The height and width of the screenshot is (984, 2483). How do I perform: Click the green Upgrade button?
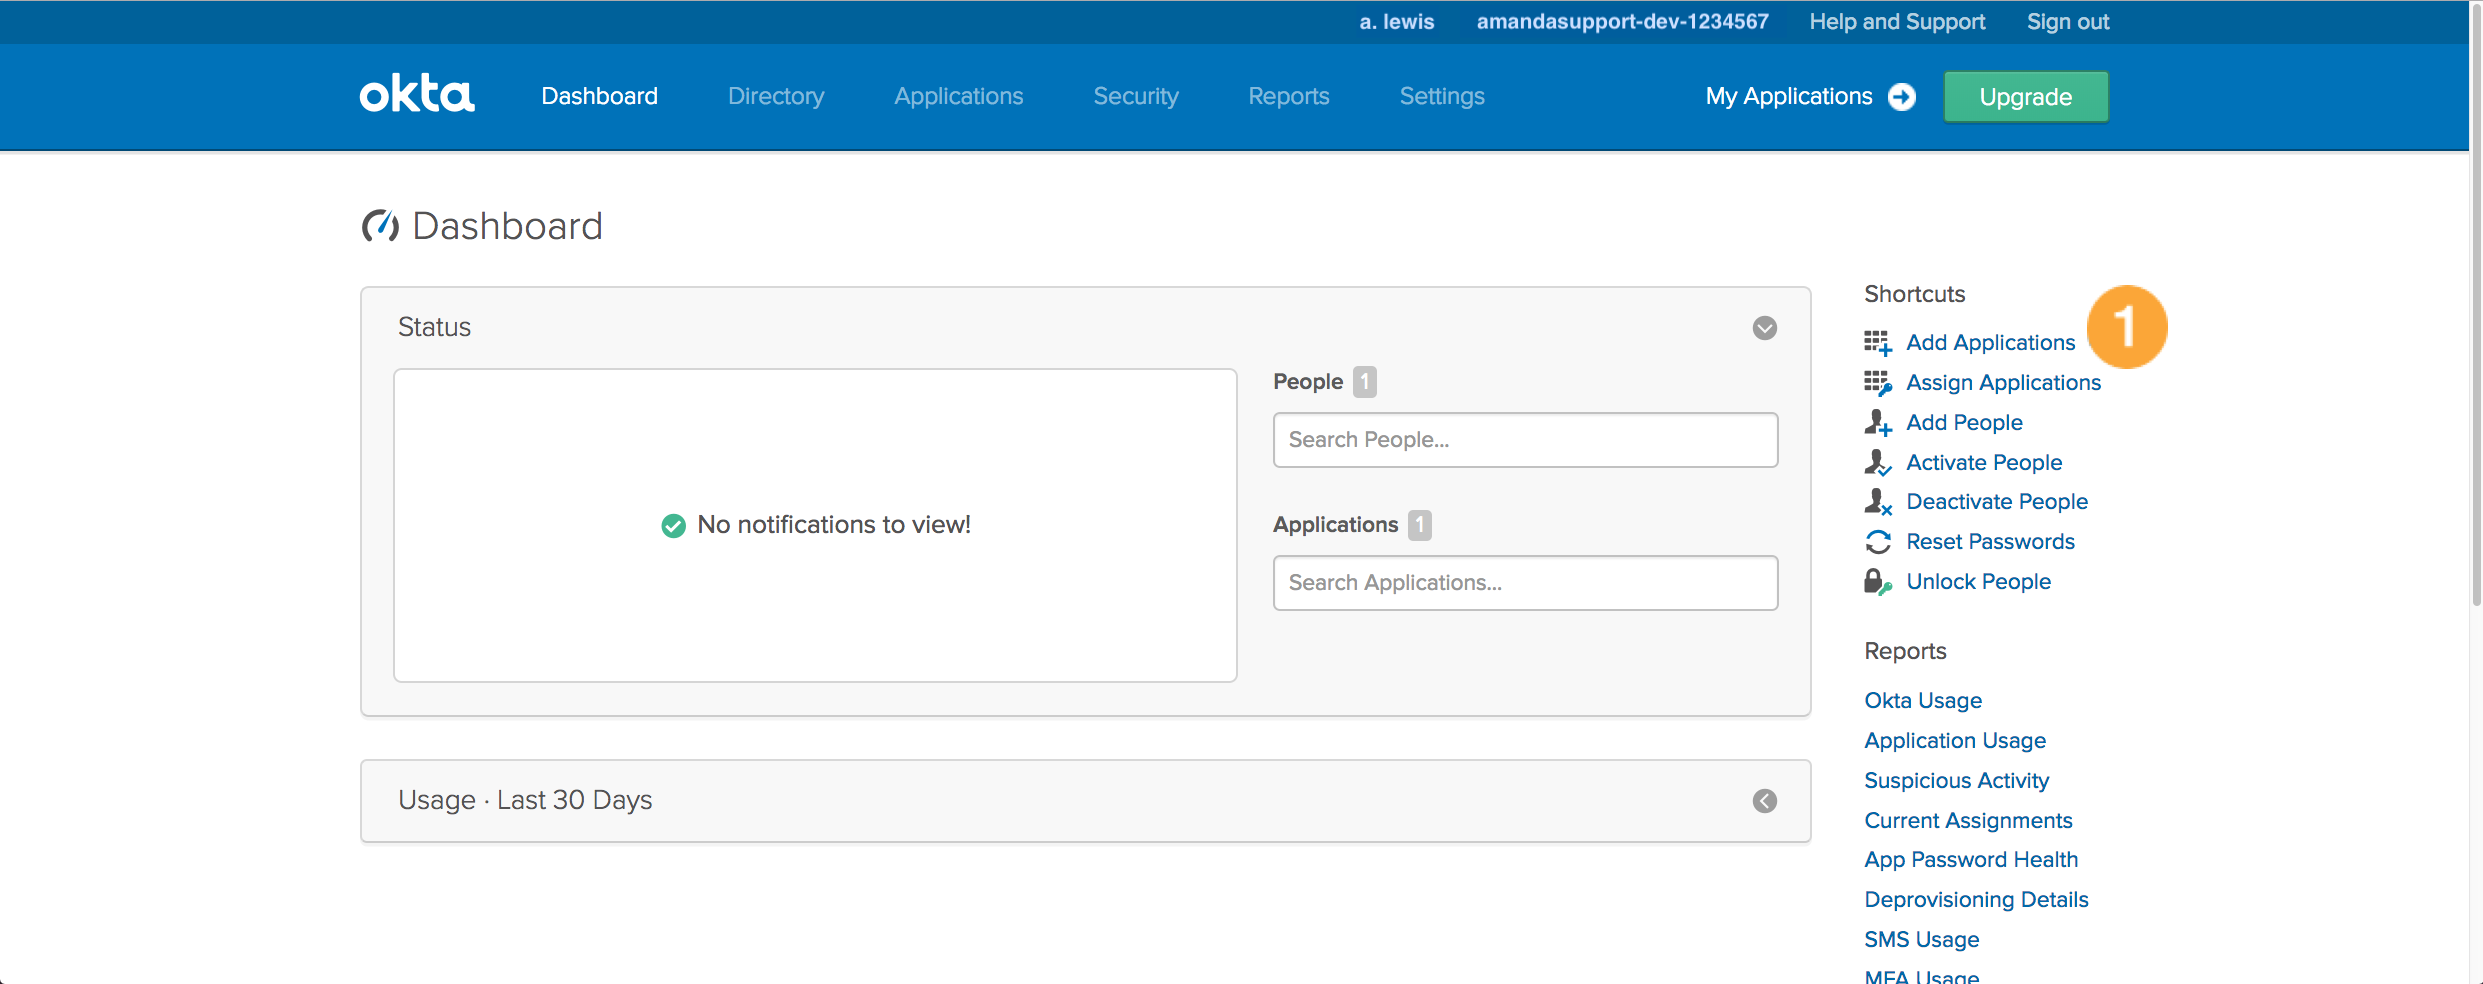click(2025, 97)
